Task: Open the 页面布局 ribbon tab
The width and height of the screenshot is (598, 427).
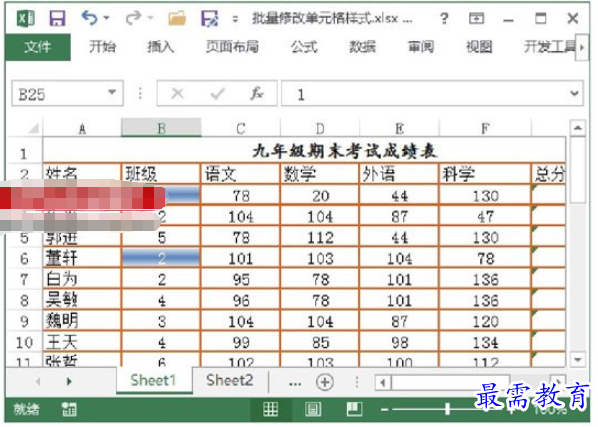Action: point(232,47)
